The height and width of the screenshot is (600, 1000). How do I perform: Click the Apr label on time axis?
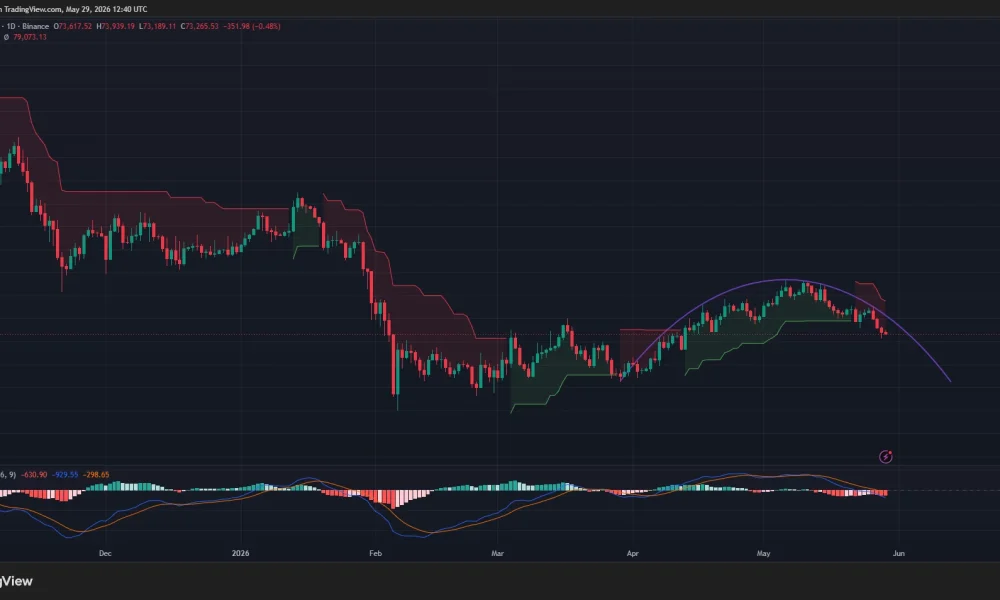click(x=633, y=553)
